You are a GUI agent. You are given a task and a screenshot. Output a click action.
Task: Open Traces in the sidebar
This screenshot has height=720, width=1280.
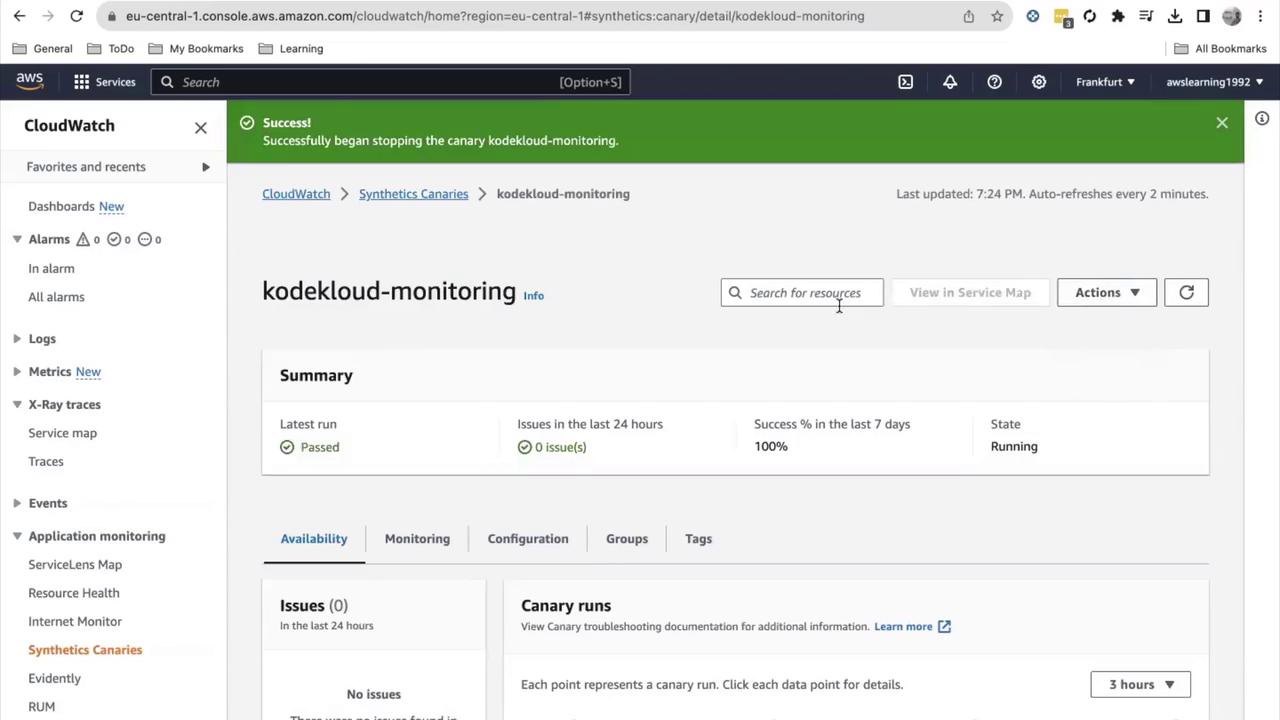pyautogui.click(x=46, y=461)
